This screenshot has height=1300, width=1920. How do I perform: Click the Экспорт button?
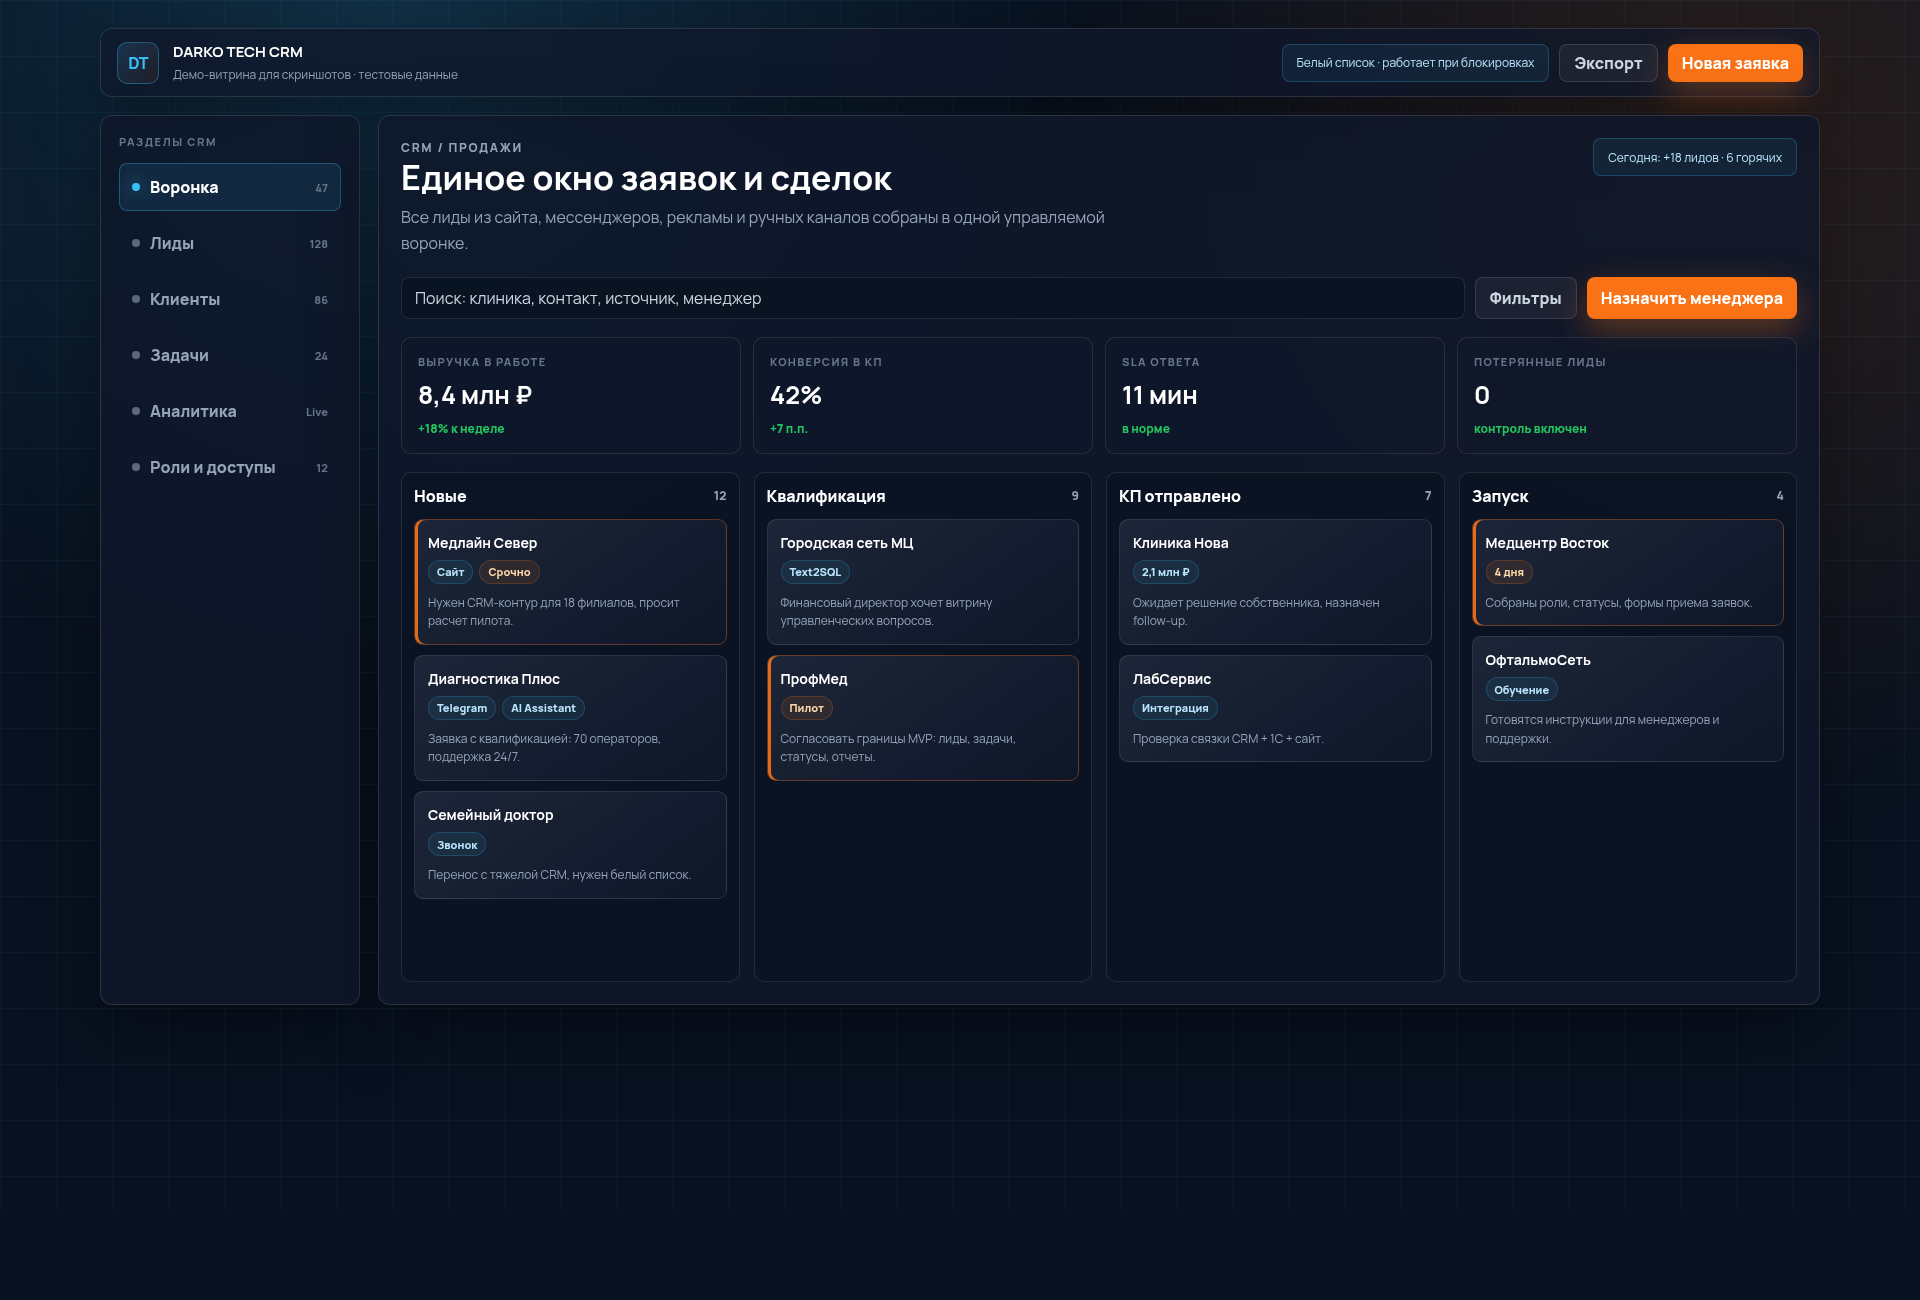(x=1608, y=63)
